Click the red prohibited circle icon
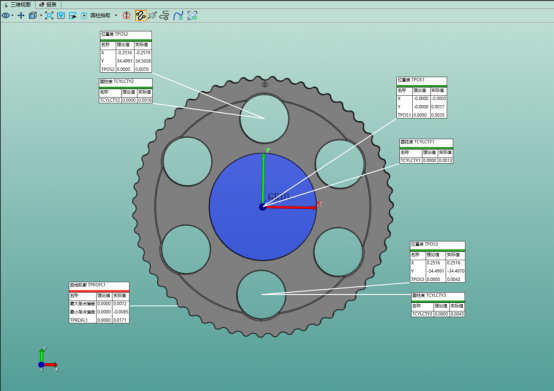554x391 pixels. 126,16
